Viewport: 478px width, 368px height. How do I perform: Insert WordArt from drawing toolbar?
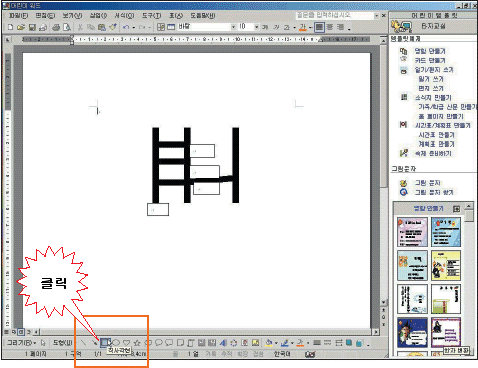[x=223, y=342]
